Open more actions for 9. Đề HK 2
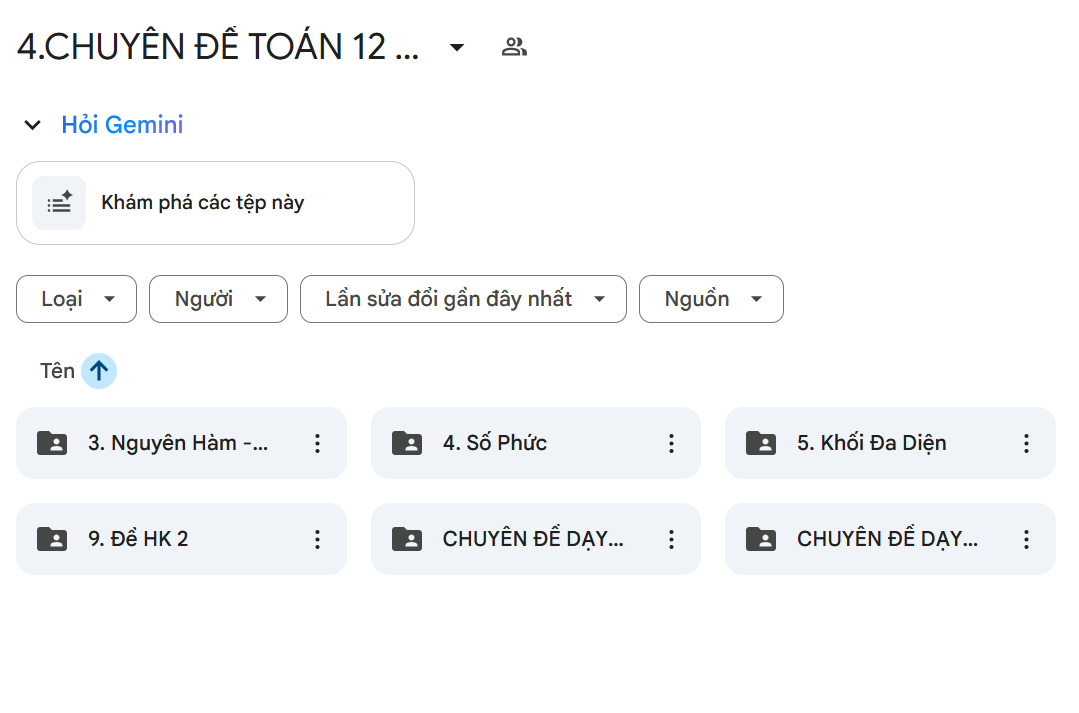Screen dimensions: 1079x713 318,539
